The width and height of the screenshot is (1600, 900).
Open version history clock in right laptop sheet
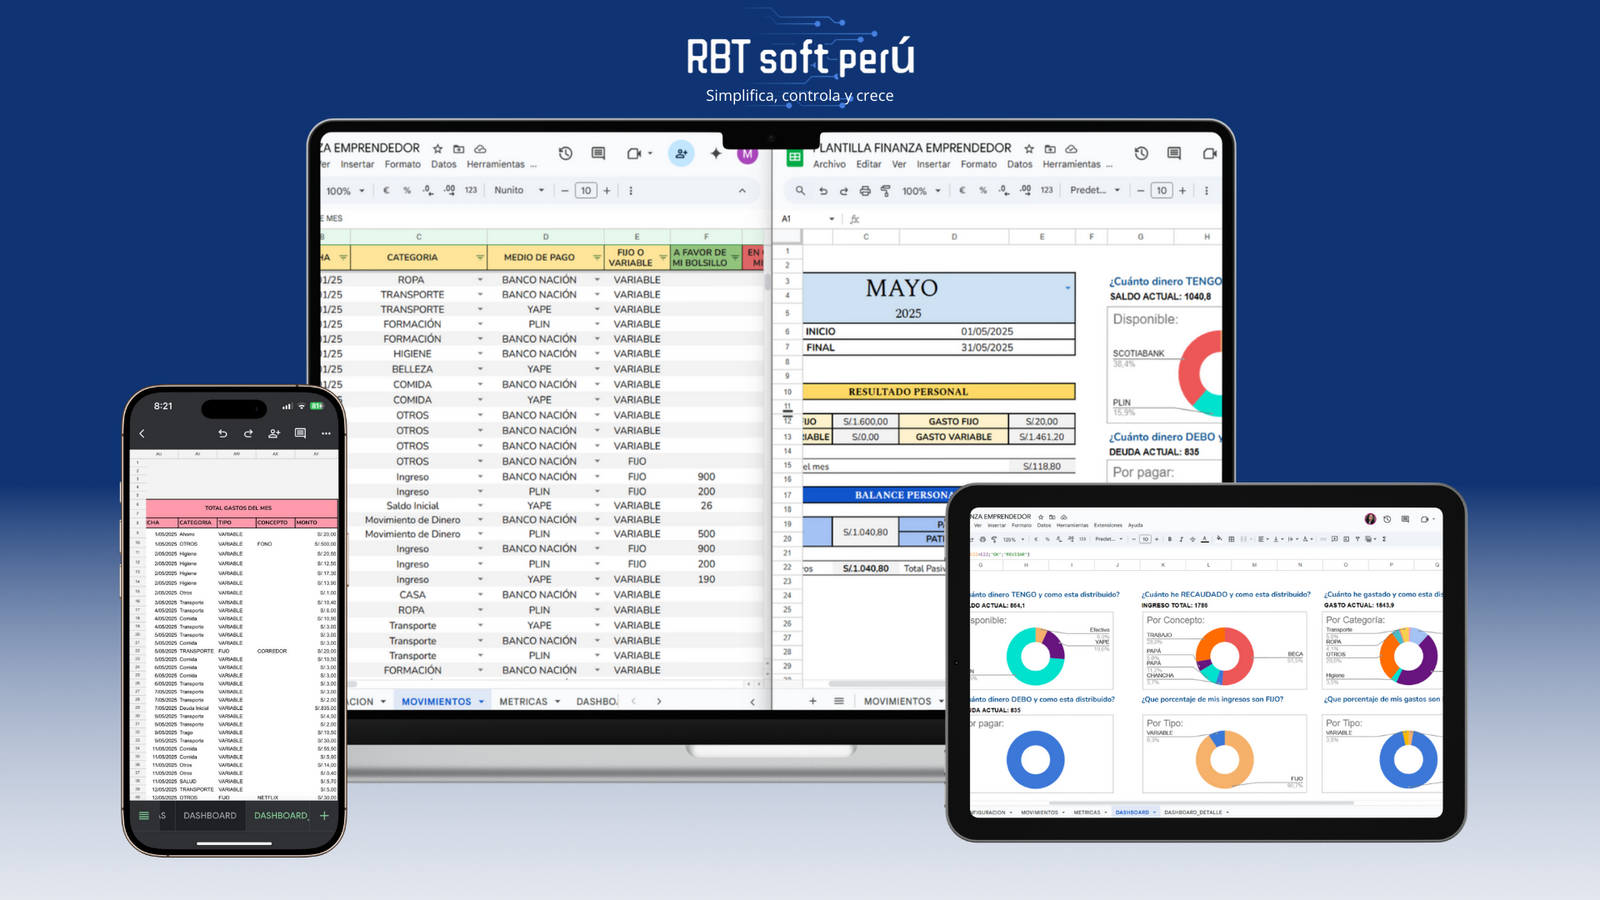click(1141, 153)
